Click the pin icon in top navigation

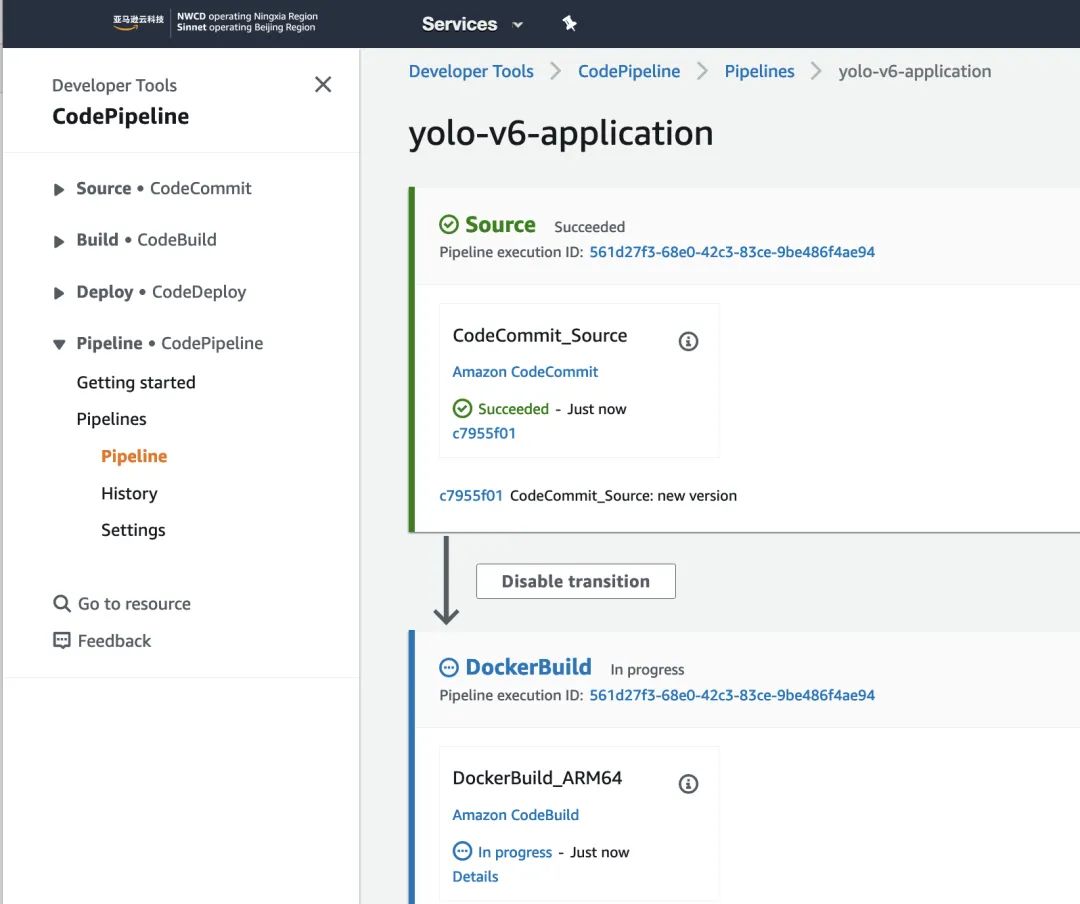click(x=569, y=24)
